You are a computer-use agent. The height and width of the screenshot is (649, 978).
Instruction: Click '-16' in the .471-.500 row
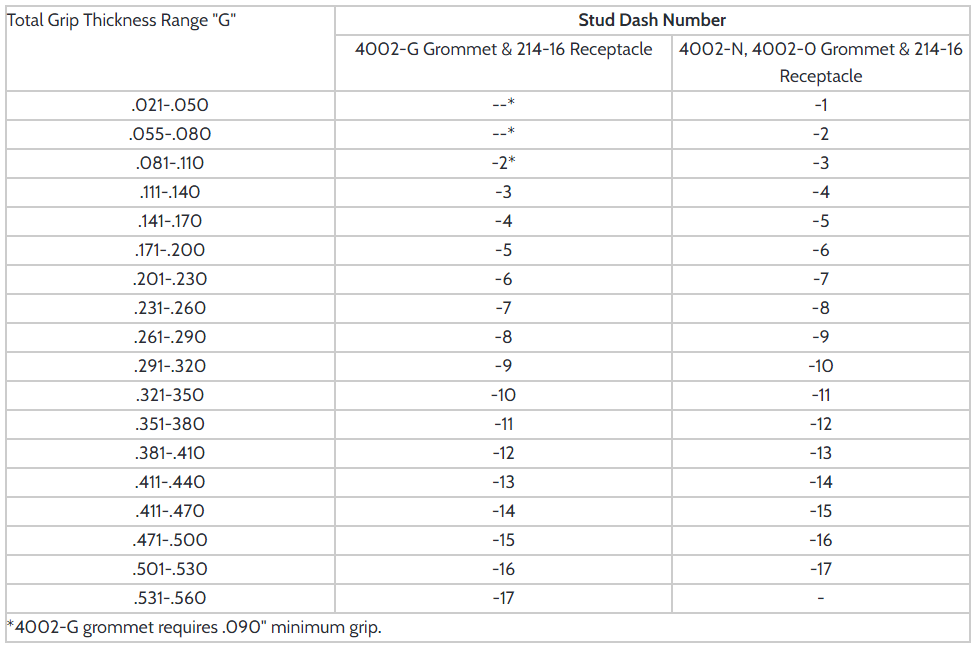[820, 540]
